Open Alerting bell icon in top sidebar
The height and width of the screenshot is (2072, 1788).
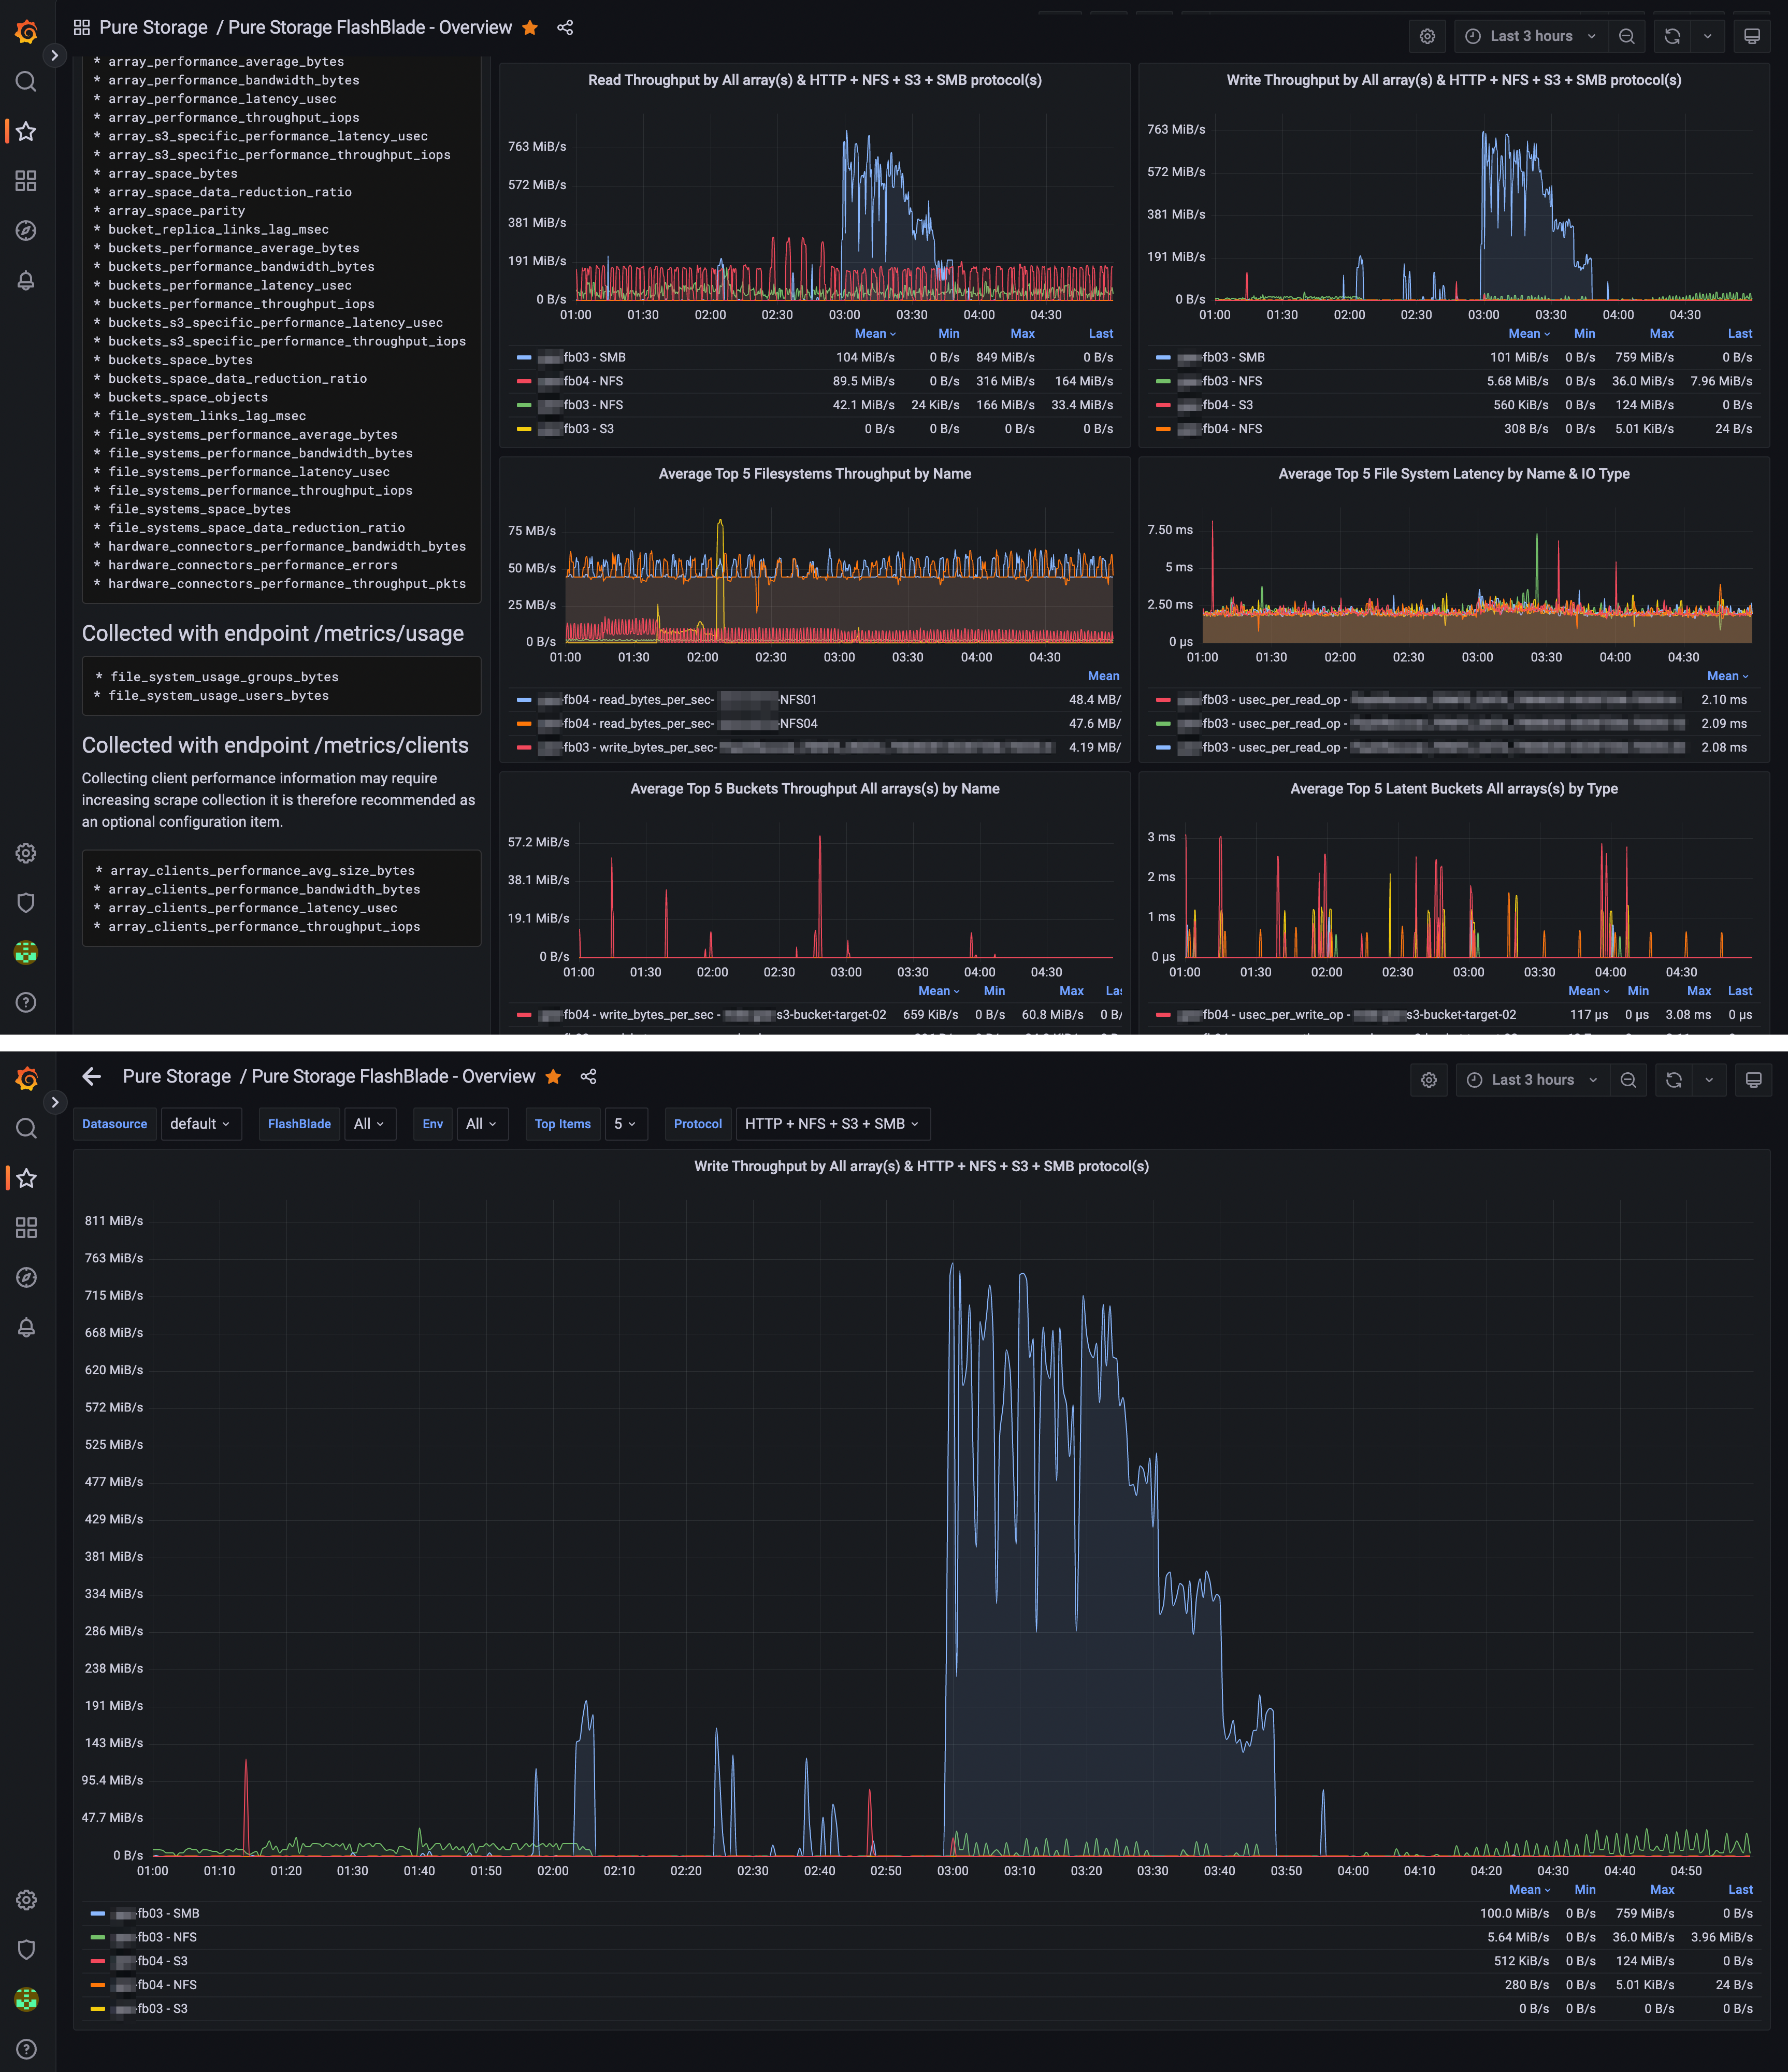click(27, 281)
